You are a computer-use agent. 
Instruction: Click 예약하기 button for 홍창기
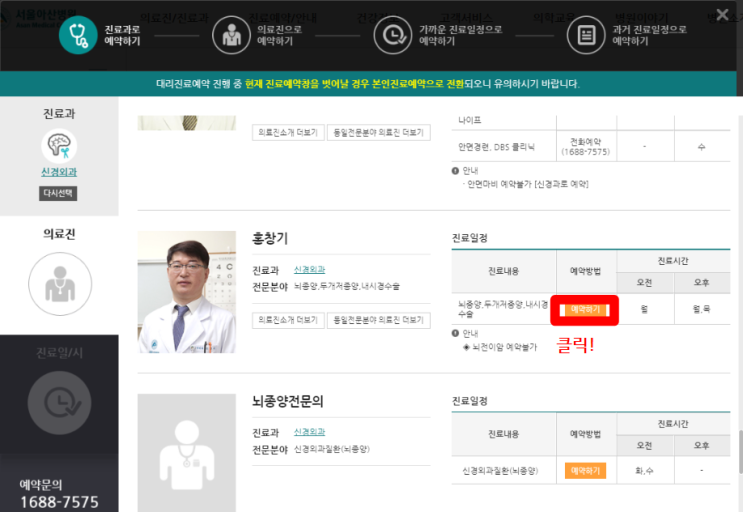585,310
